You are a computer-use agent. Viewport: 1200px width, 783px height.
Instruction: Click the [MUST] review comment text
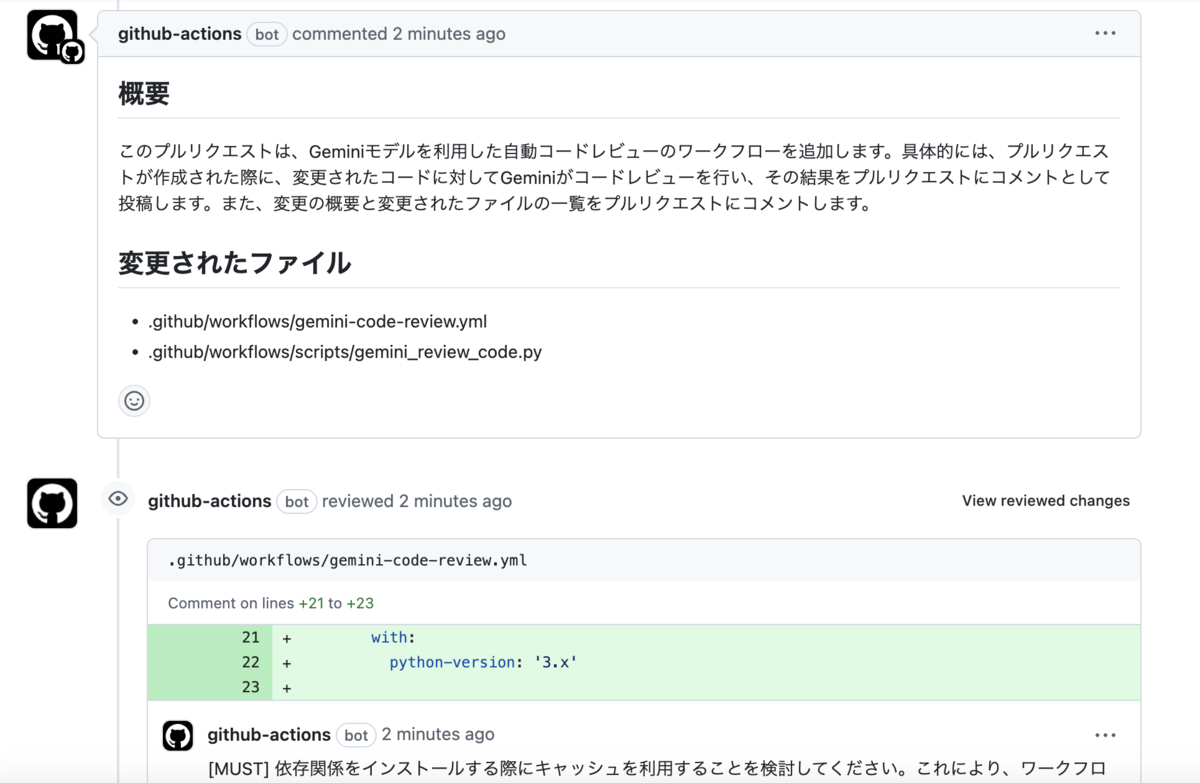point(657,769)
